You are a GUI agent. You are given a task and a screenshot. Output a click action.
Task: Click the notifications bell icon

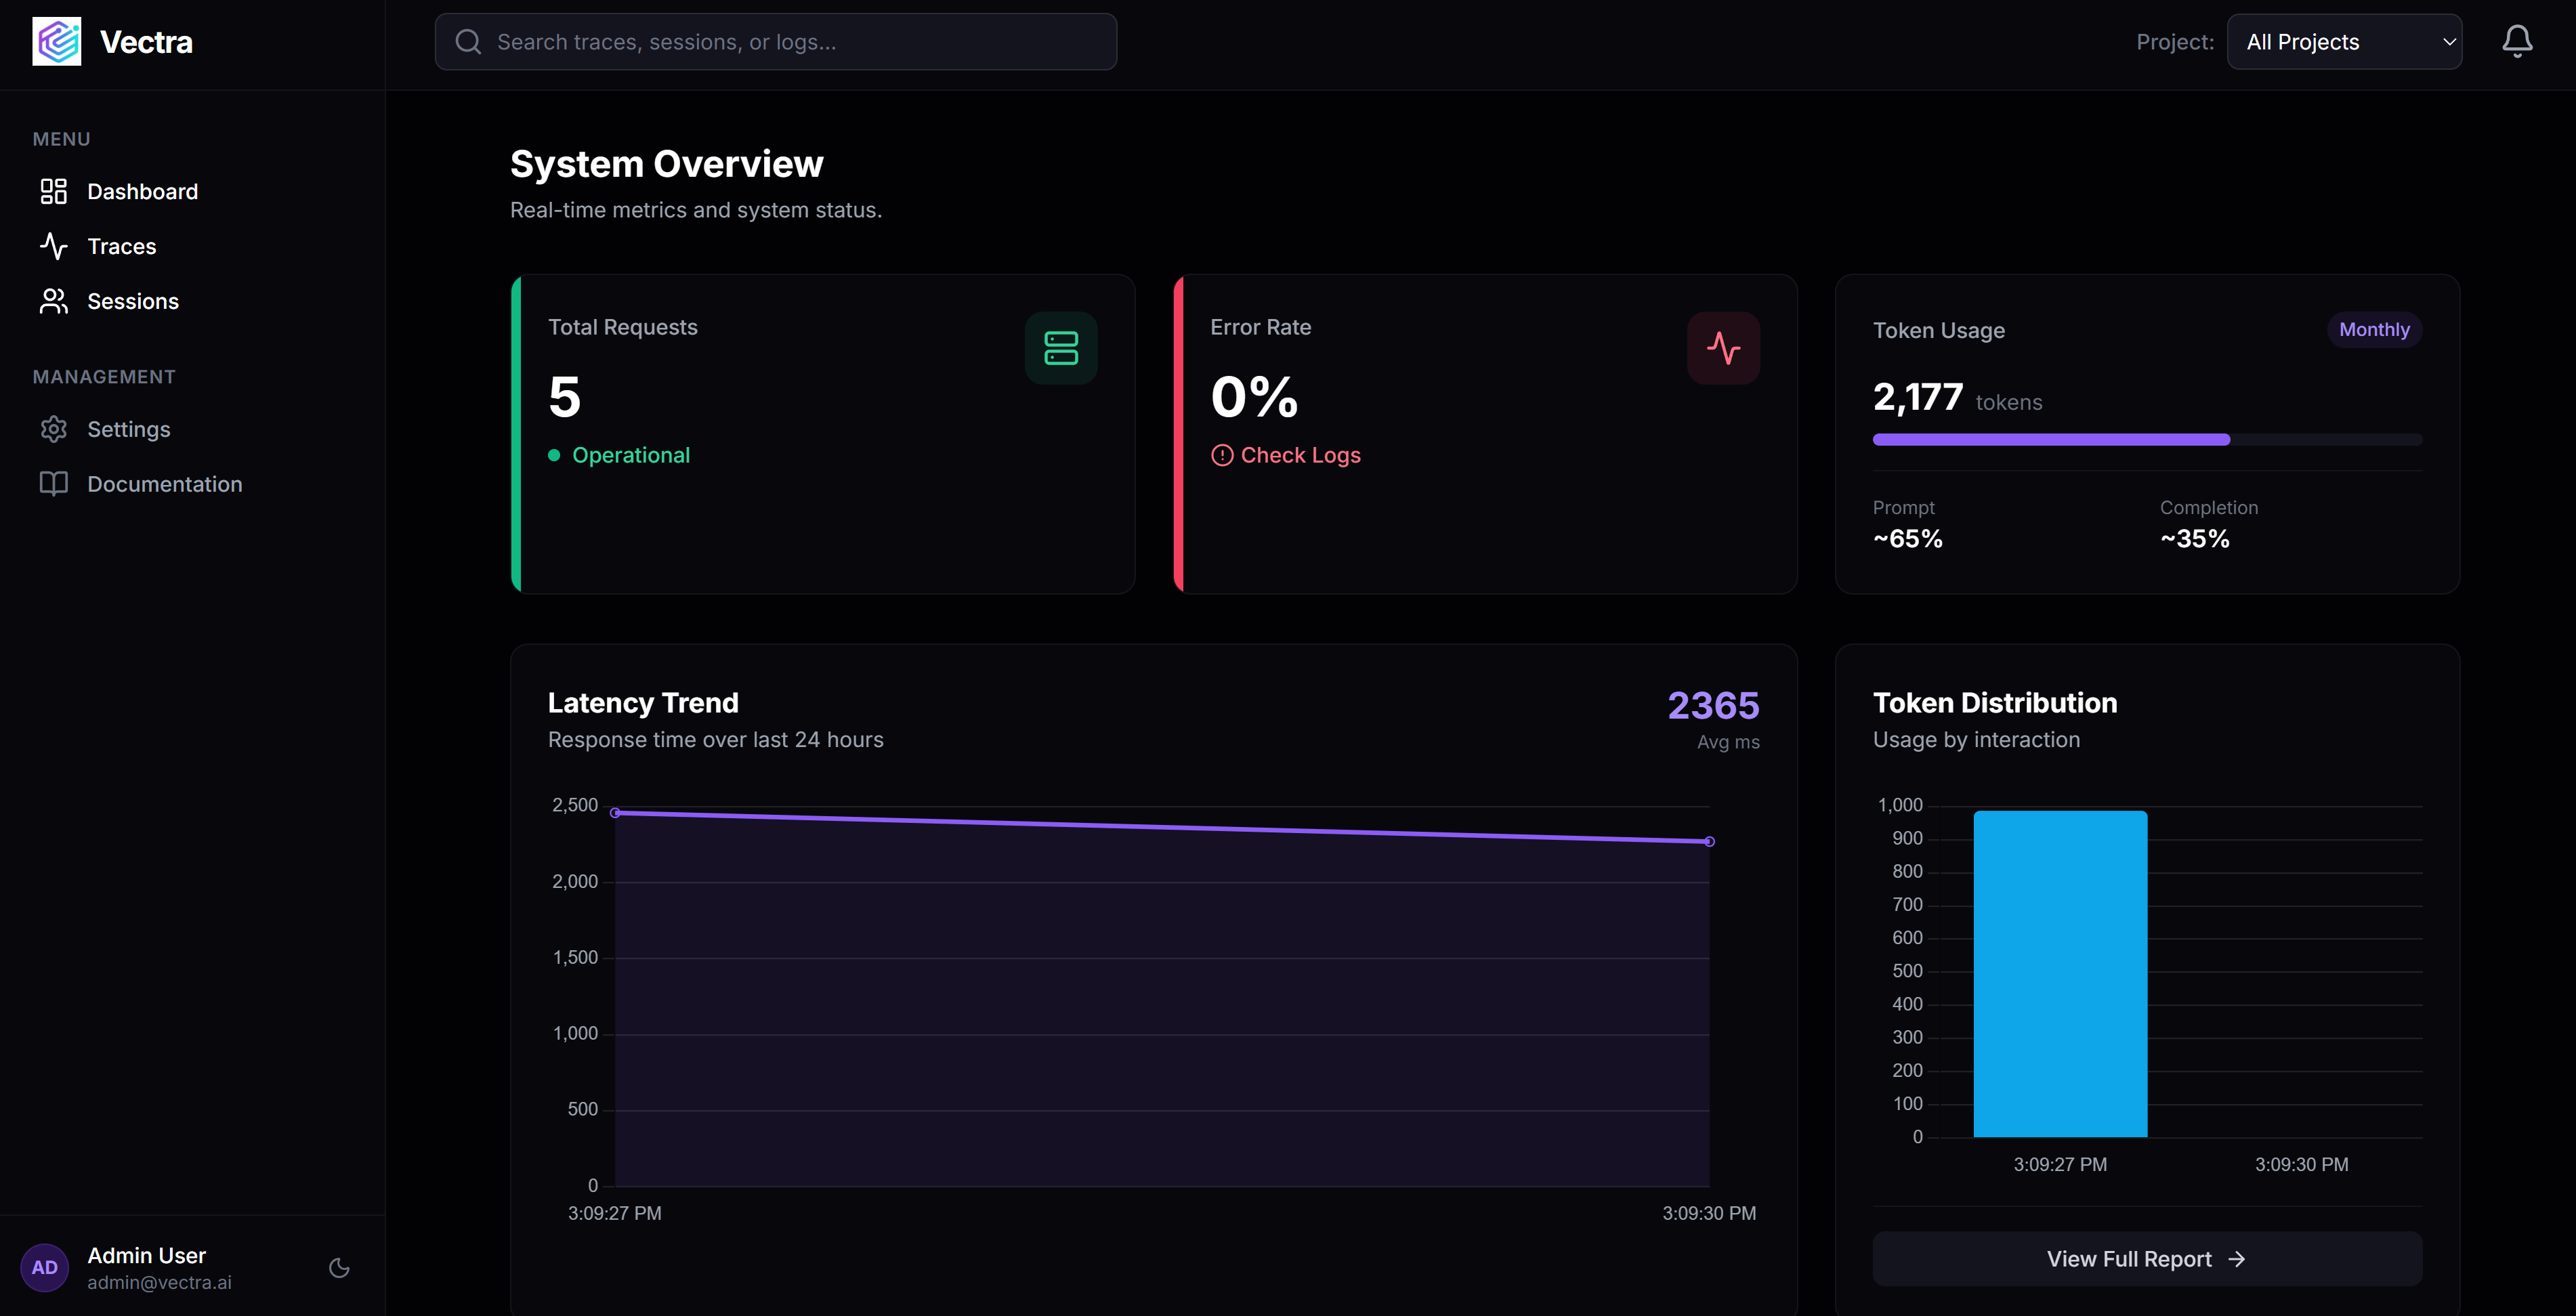pos(2516,41)
